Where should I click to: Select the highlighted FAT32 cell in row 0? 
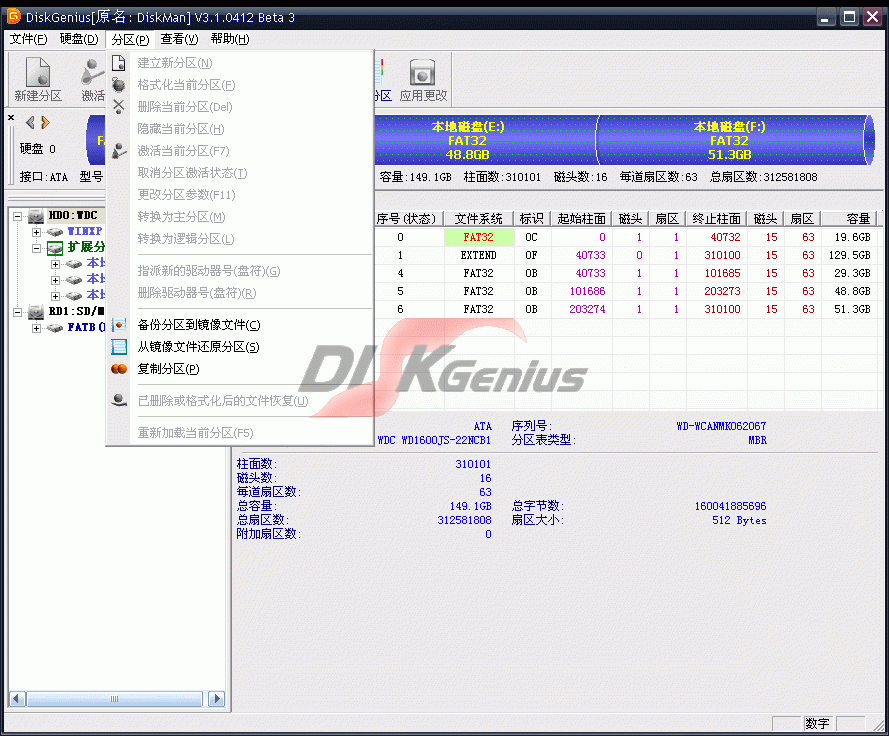click(479, 237)
